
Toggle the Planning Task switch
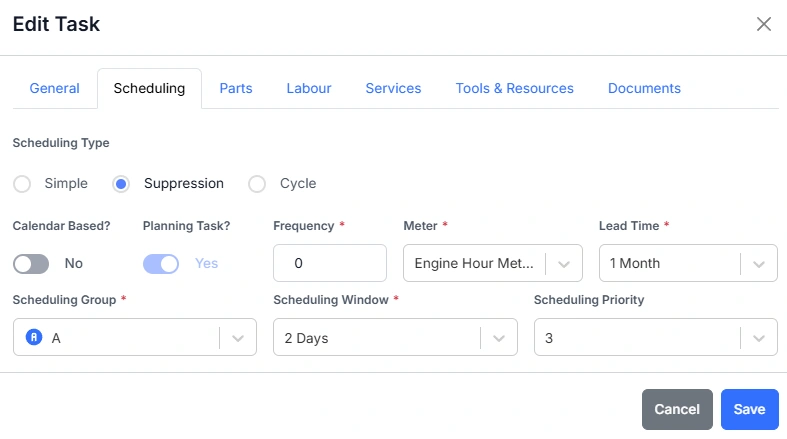[x=161, y=264]
